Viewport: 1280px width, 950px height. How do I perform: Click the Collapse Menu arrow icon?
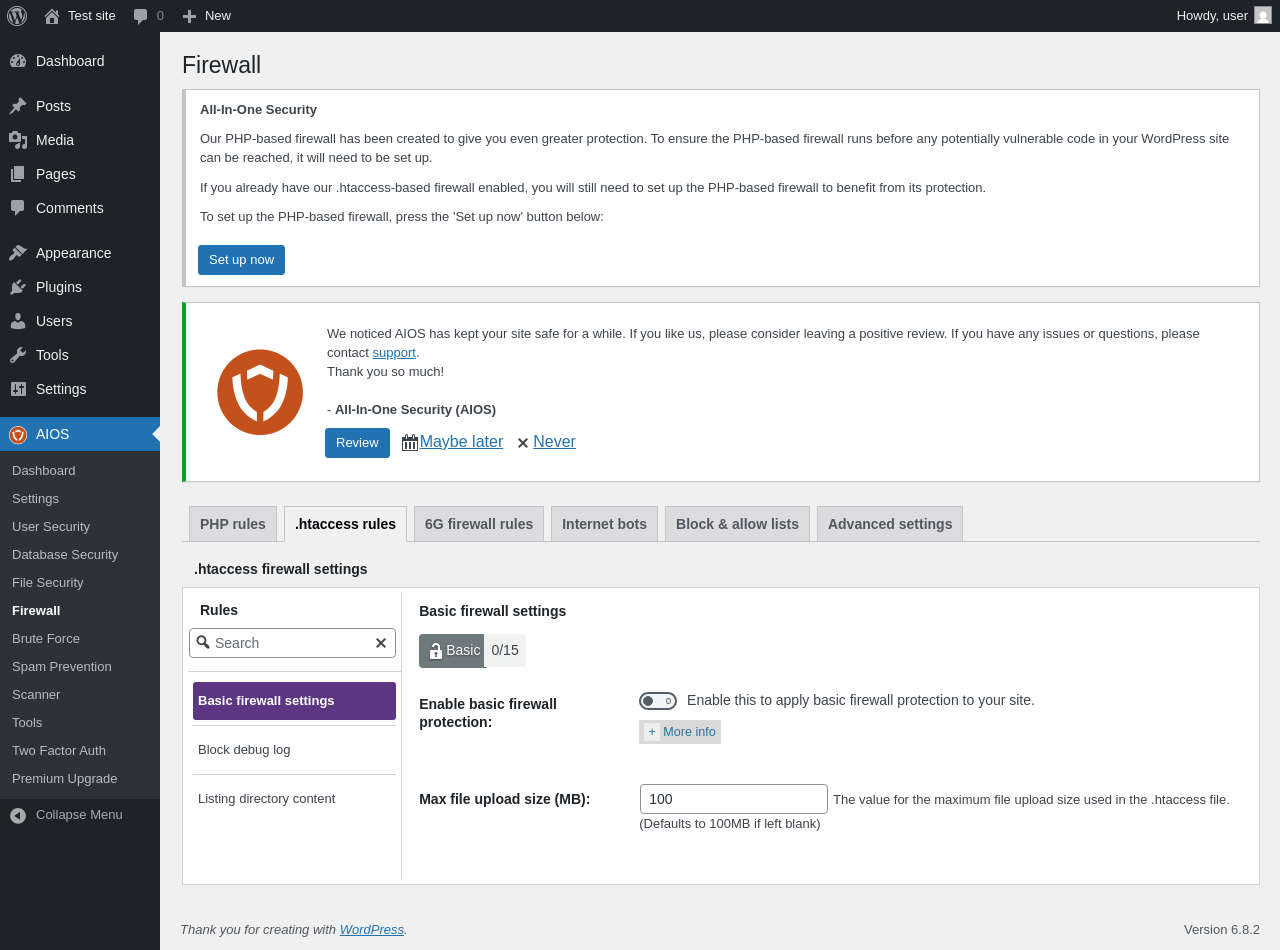coord(18,815)
